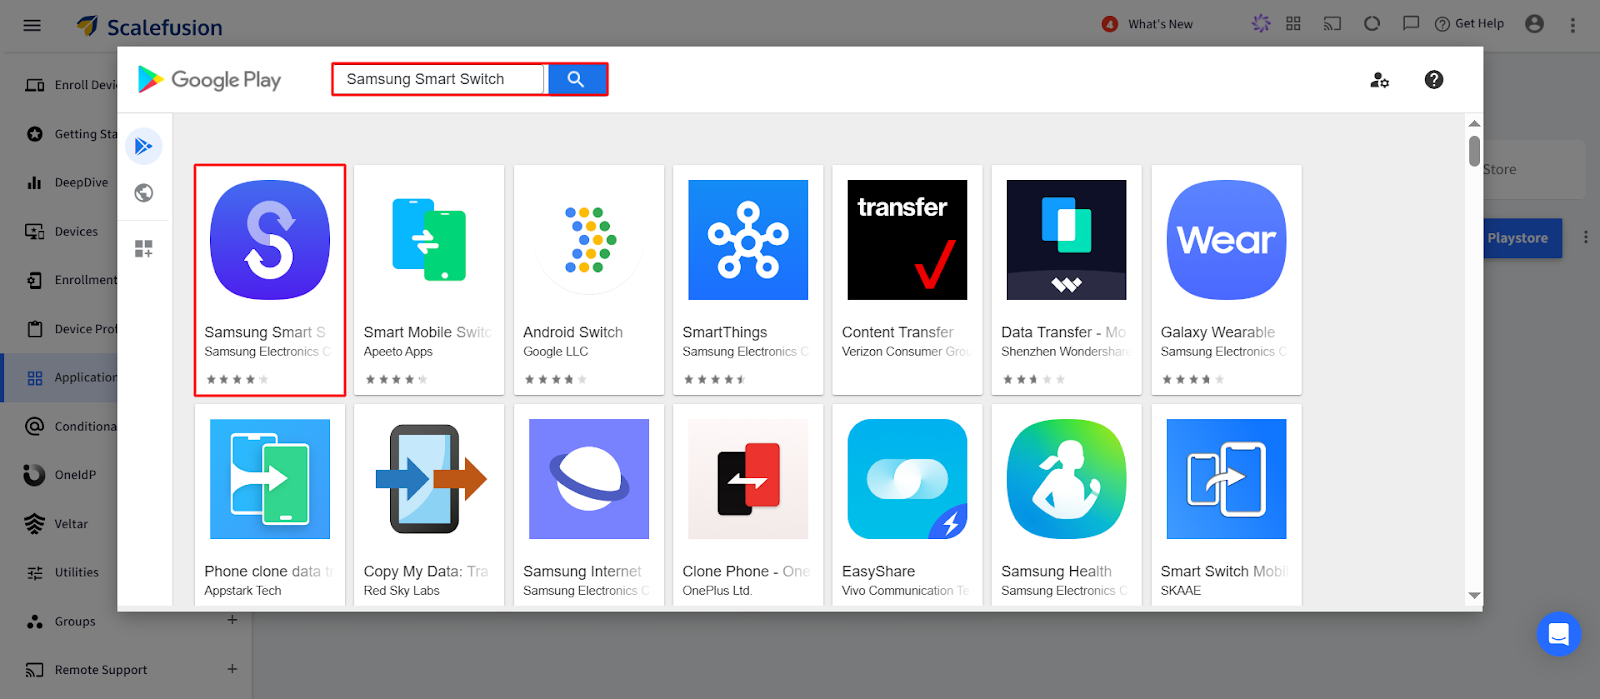Image resolution: width=1600 pixels, height=699 pixels.
Task: Open Data Transfer Wondershare app card
Action: [x=1067, y=280]
